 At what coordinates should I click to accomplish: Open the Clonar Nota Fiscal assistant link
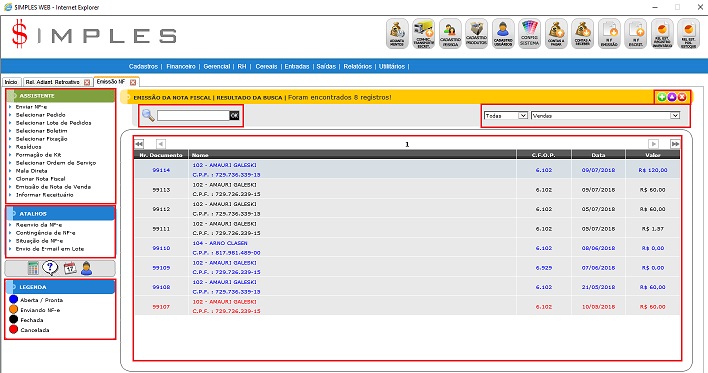pos(40,179)
